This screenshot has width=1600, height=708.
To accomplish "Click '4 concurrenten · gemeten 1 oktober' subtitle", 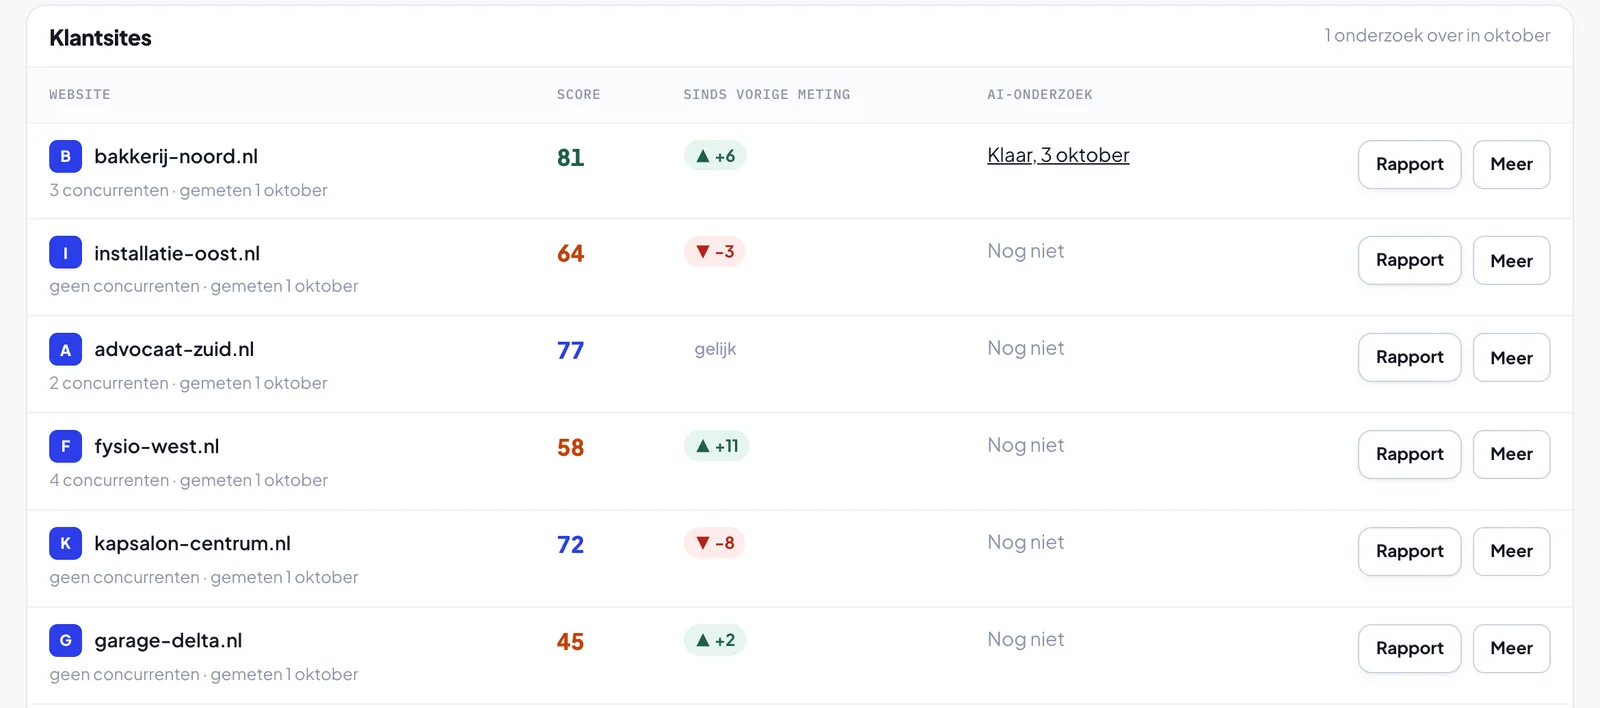I will click(188, 480).
